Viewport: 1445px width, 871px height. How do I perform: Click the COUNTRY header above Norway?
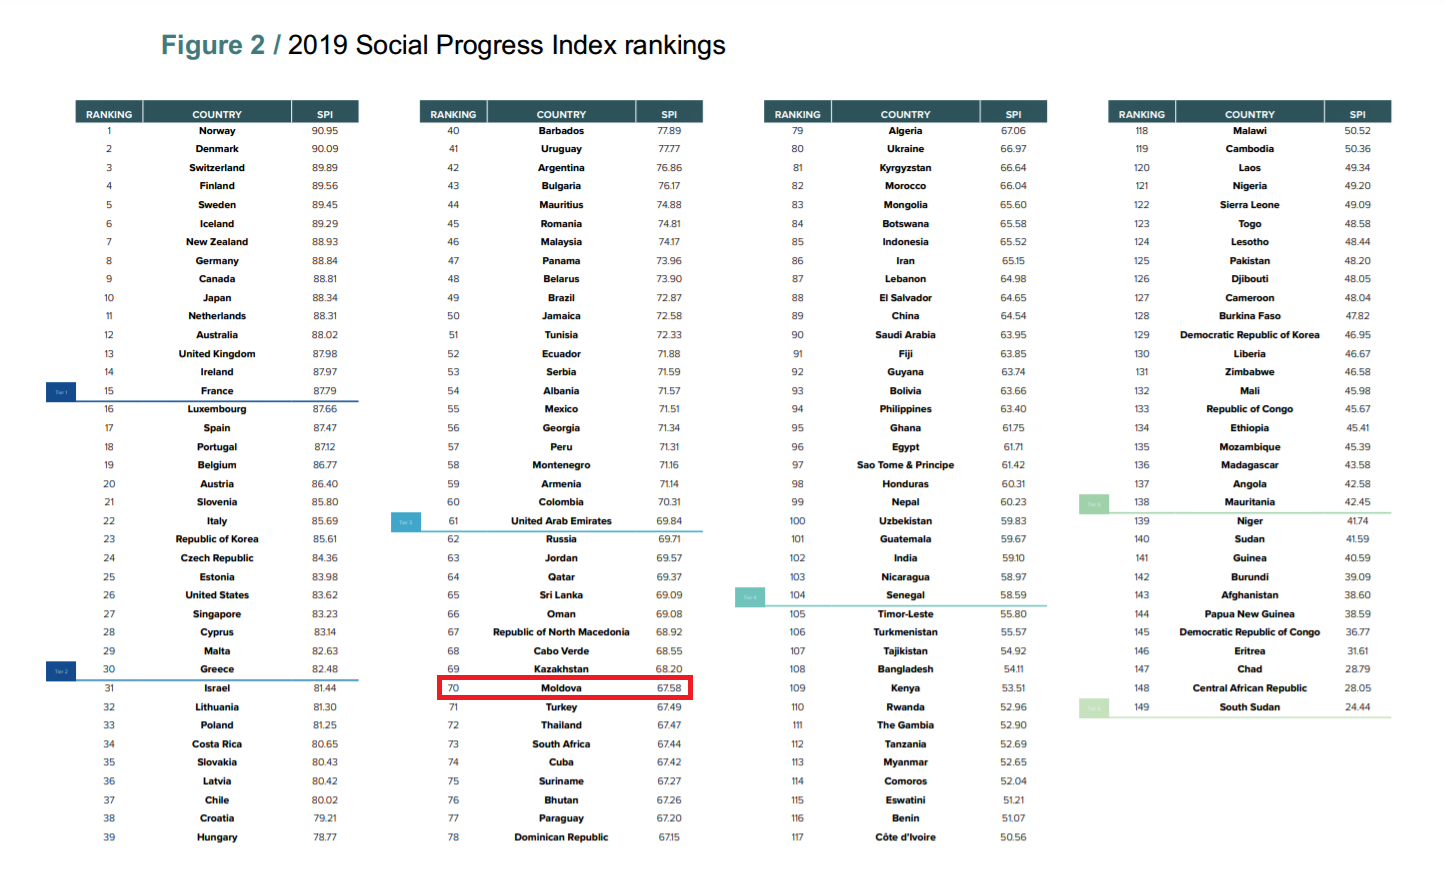[217, 114]
